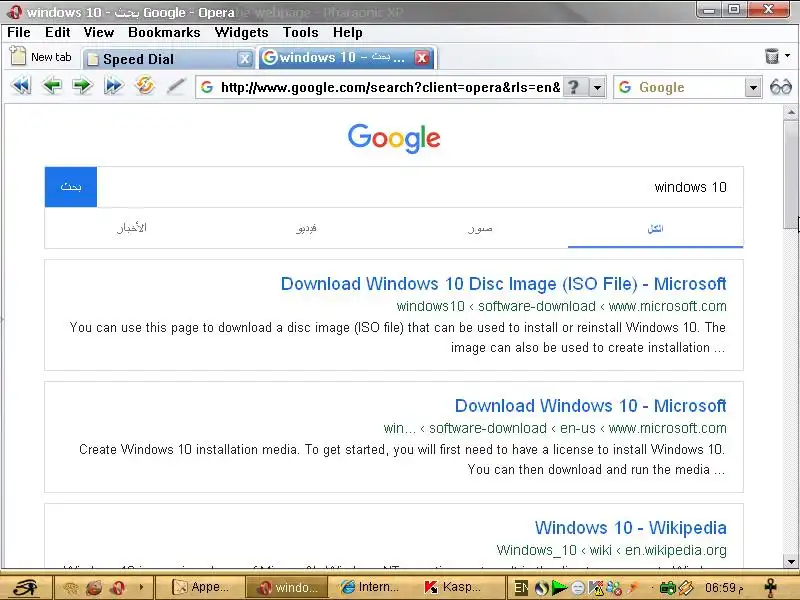Viewport: 800px width, 600px height.
Task: Click the Eye of Horus Start button
Action: 26,588
